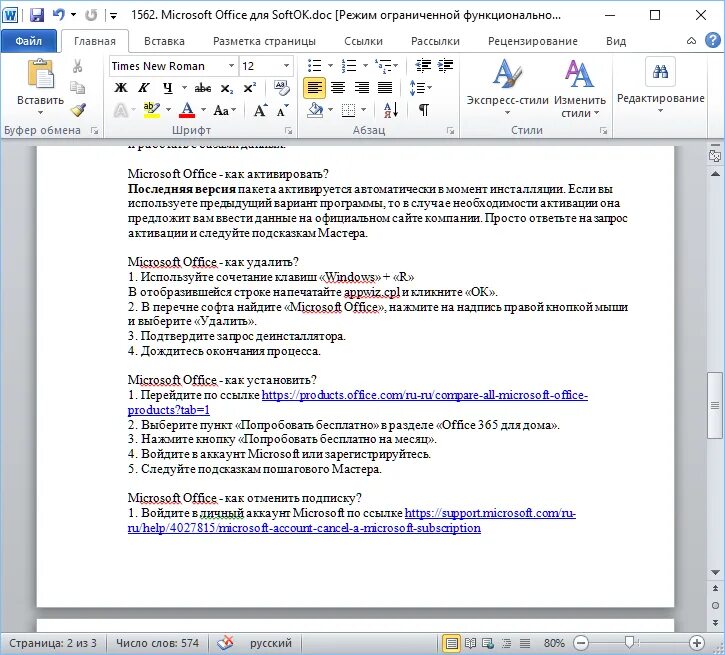Switch to Print Layout view
725x655 pixels.
(x=451, y=643)
